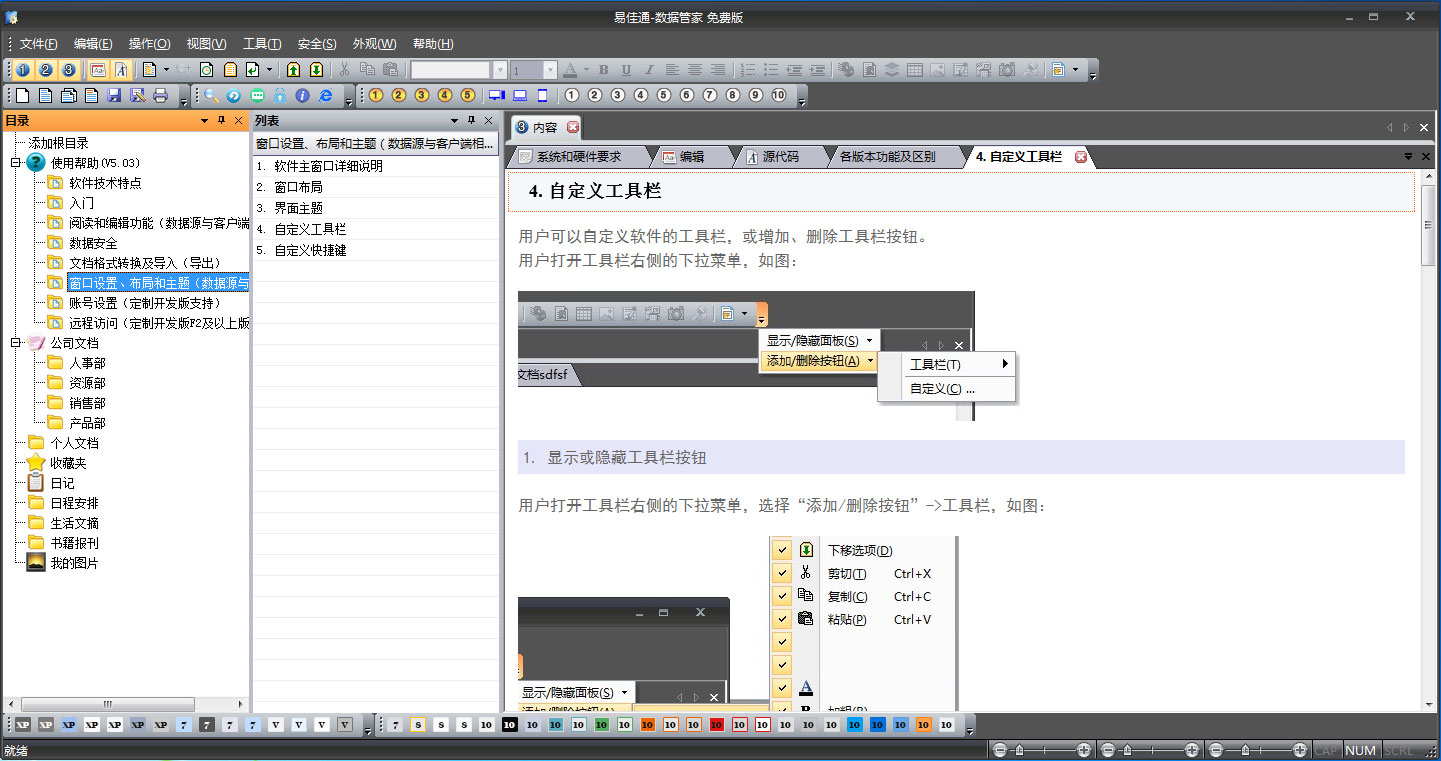
Task: Open the 工具 menu
Action: [264, 44]
